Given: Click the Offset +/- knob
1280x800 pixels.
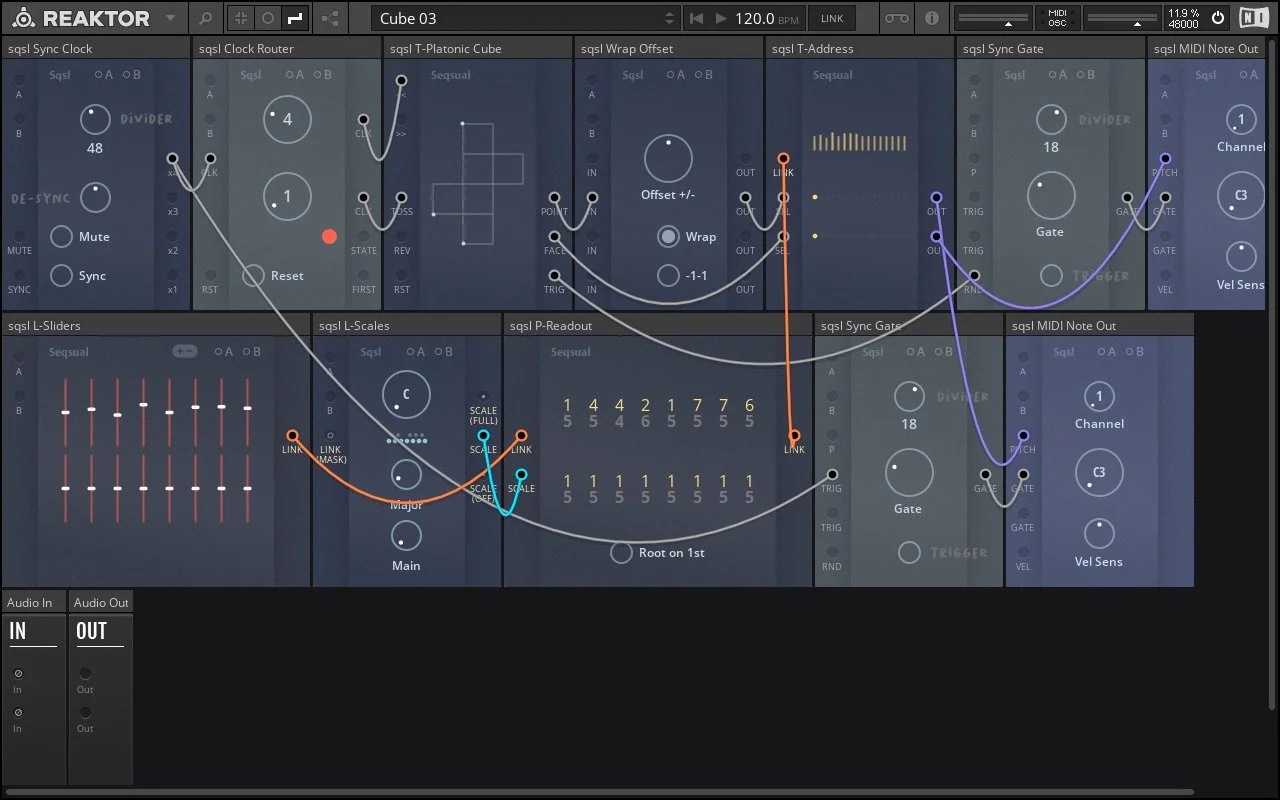Looking at the screenshot, I should coord(668,159).
